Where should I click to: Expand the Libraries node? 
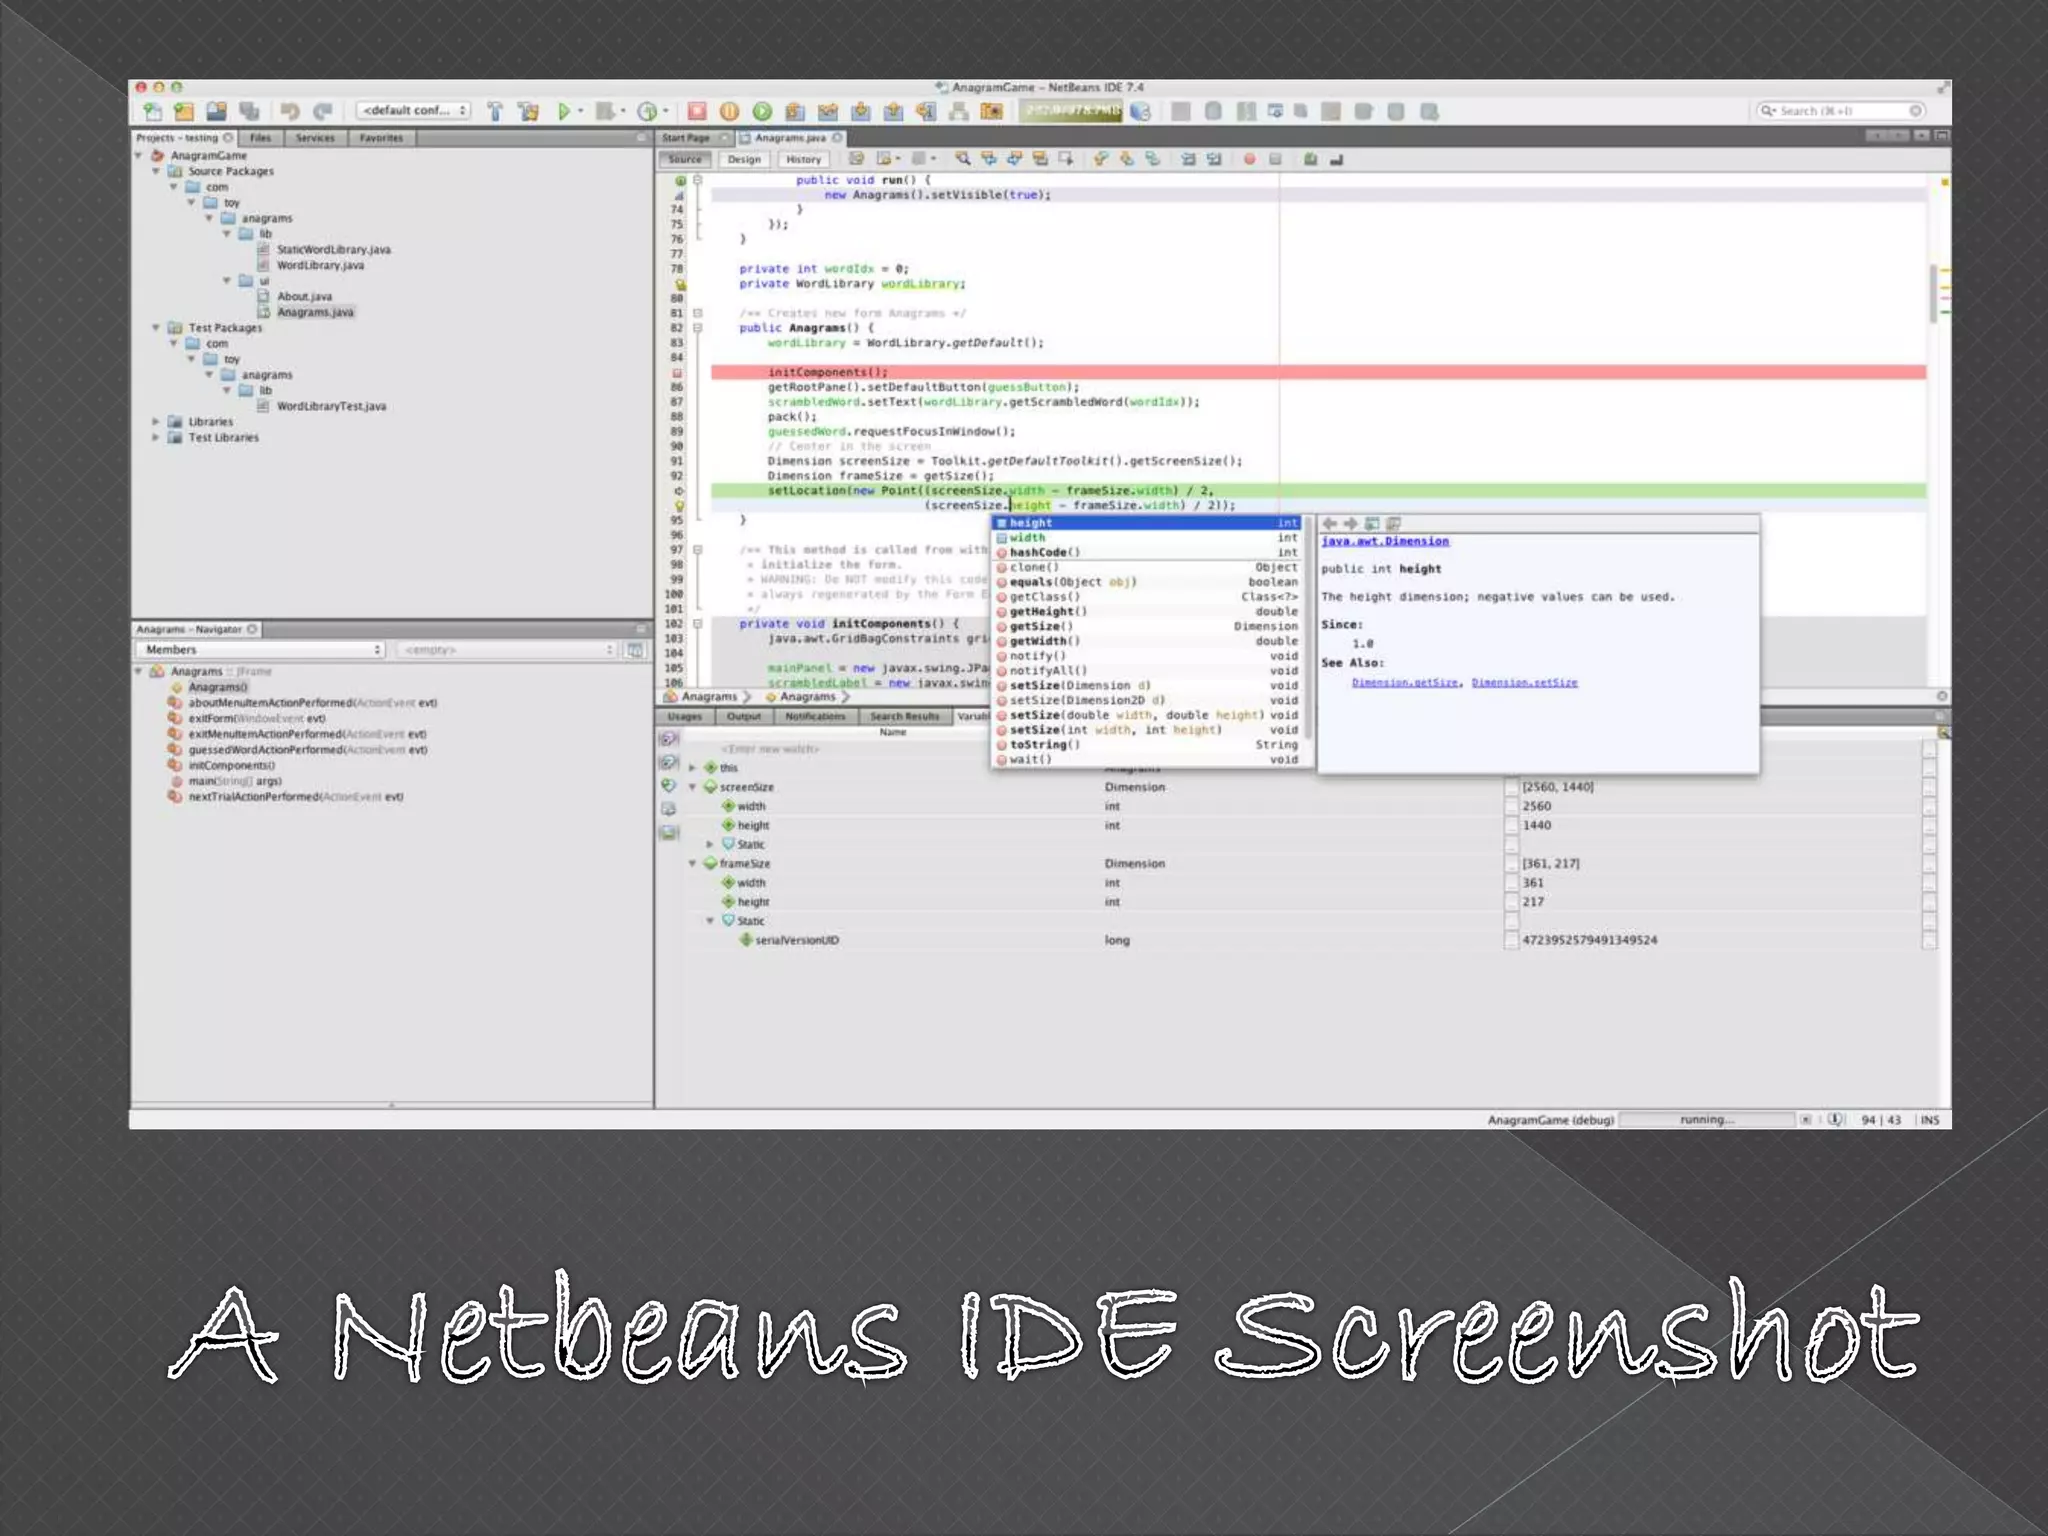point(156,422)
